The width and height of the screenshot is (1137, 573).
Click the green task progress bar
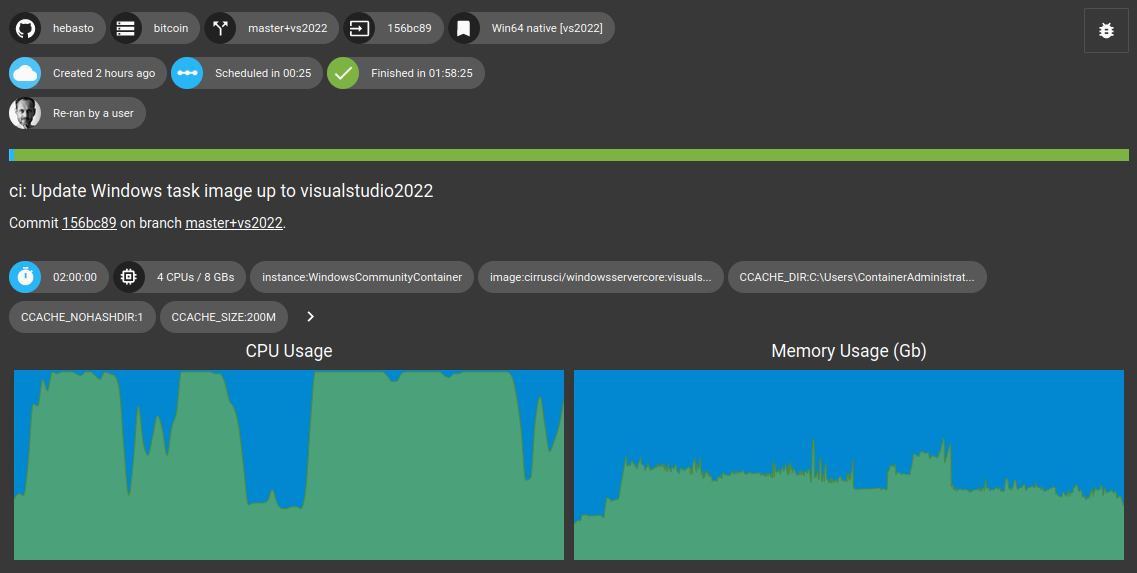click(x=569, y=155)
